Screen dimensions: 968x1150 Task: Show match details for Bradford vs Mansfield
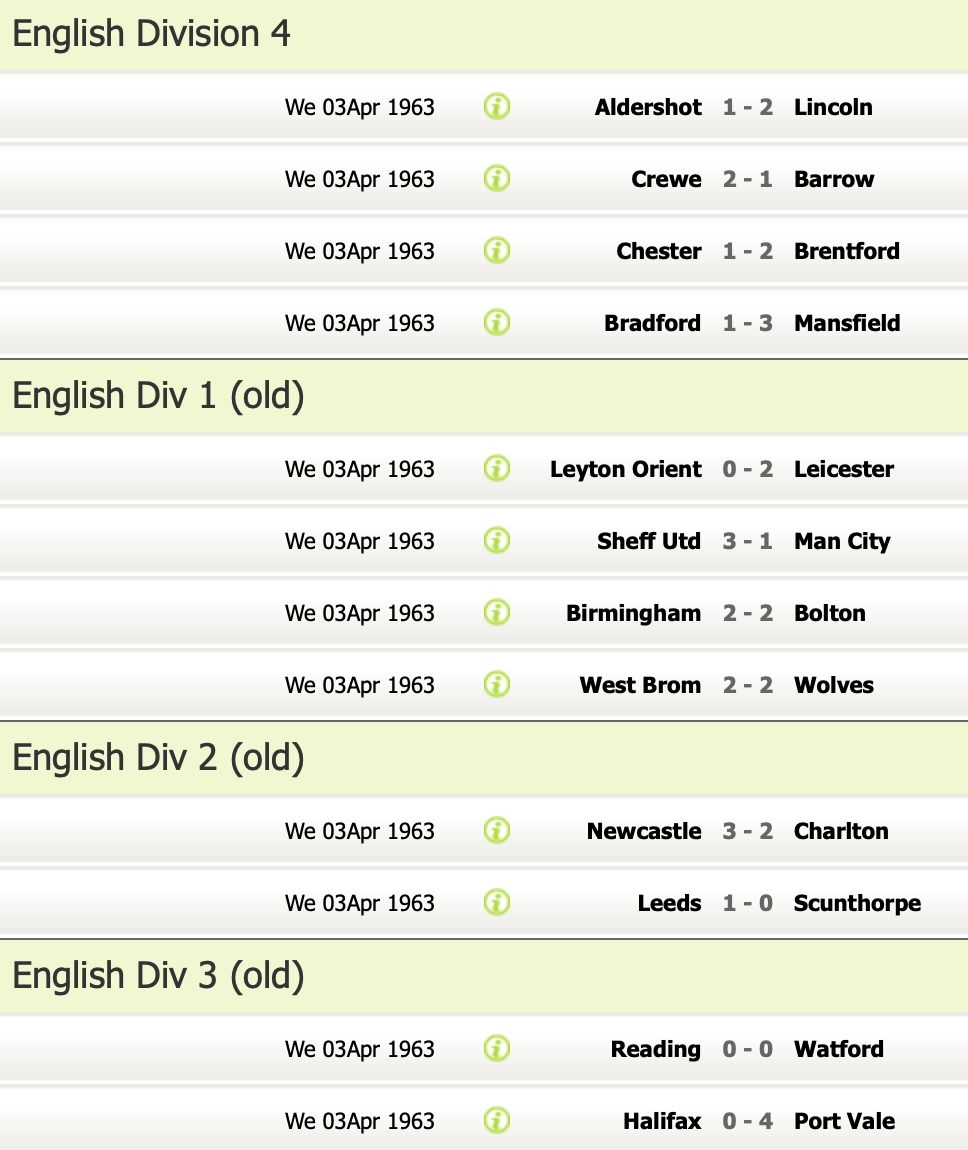coord(497,322)
